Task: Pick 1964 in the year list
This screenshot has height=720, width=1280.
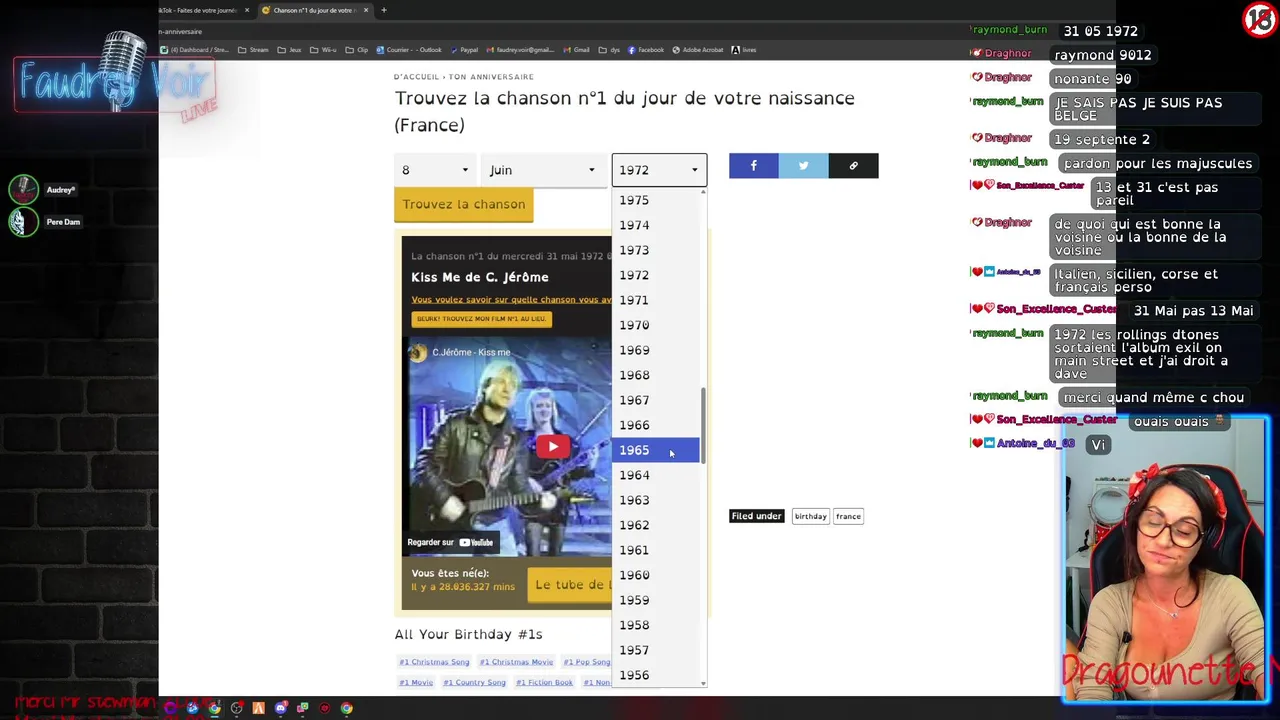Action: click(x=656, y=475)
